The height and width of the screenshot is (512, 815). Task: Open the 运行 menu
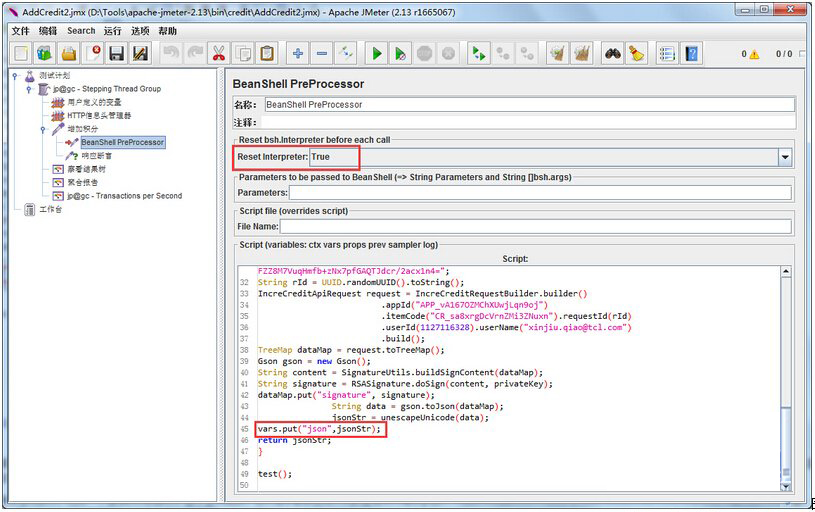[x=112, y=31]
